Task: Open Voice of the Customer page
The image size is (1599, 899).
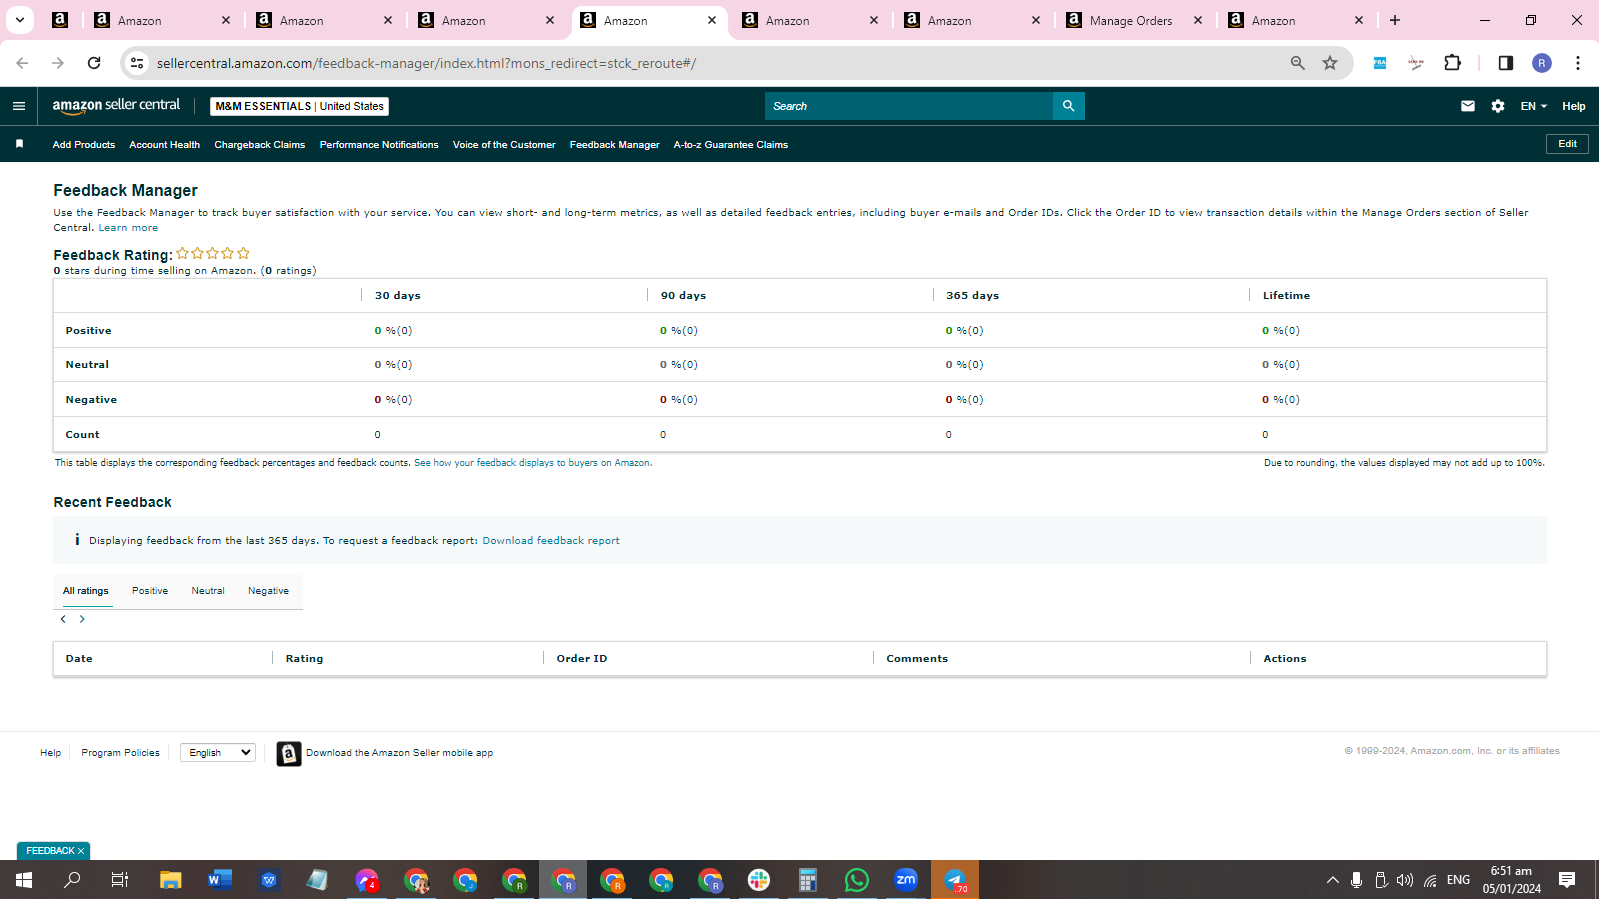Action: point(504,145)
